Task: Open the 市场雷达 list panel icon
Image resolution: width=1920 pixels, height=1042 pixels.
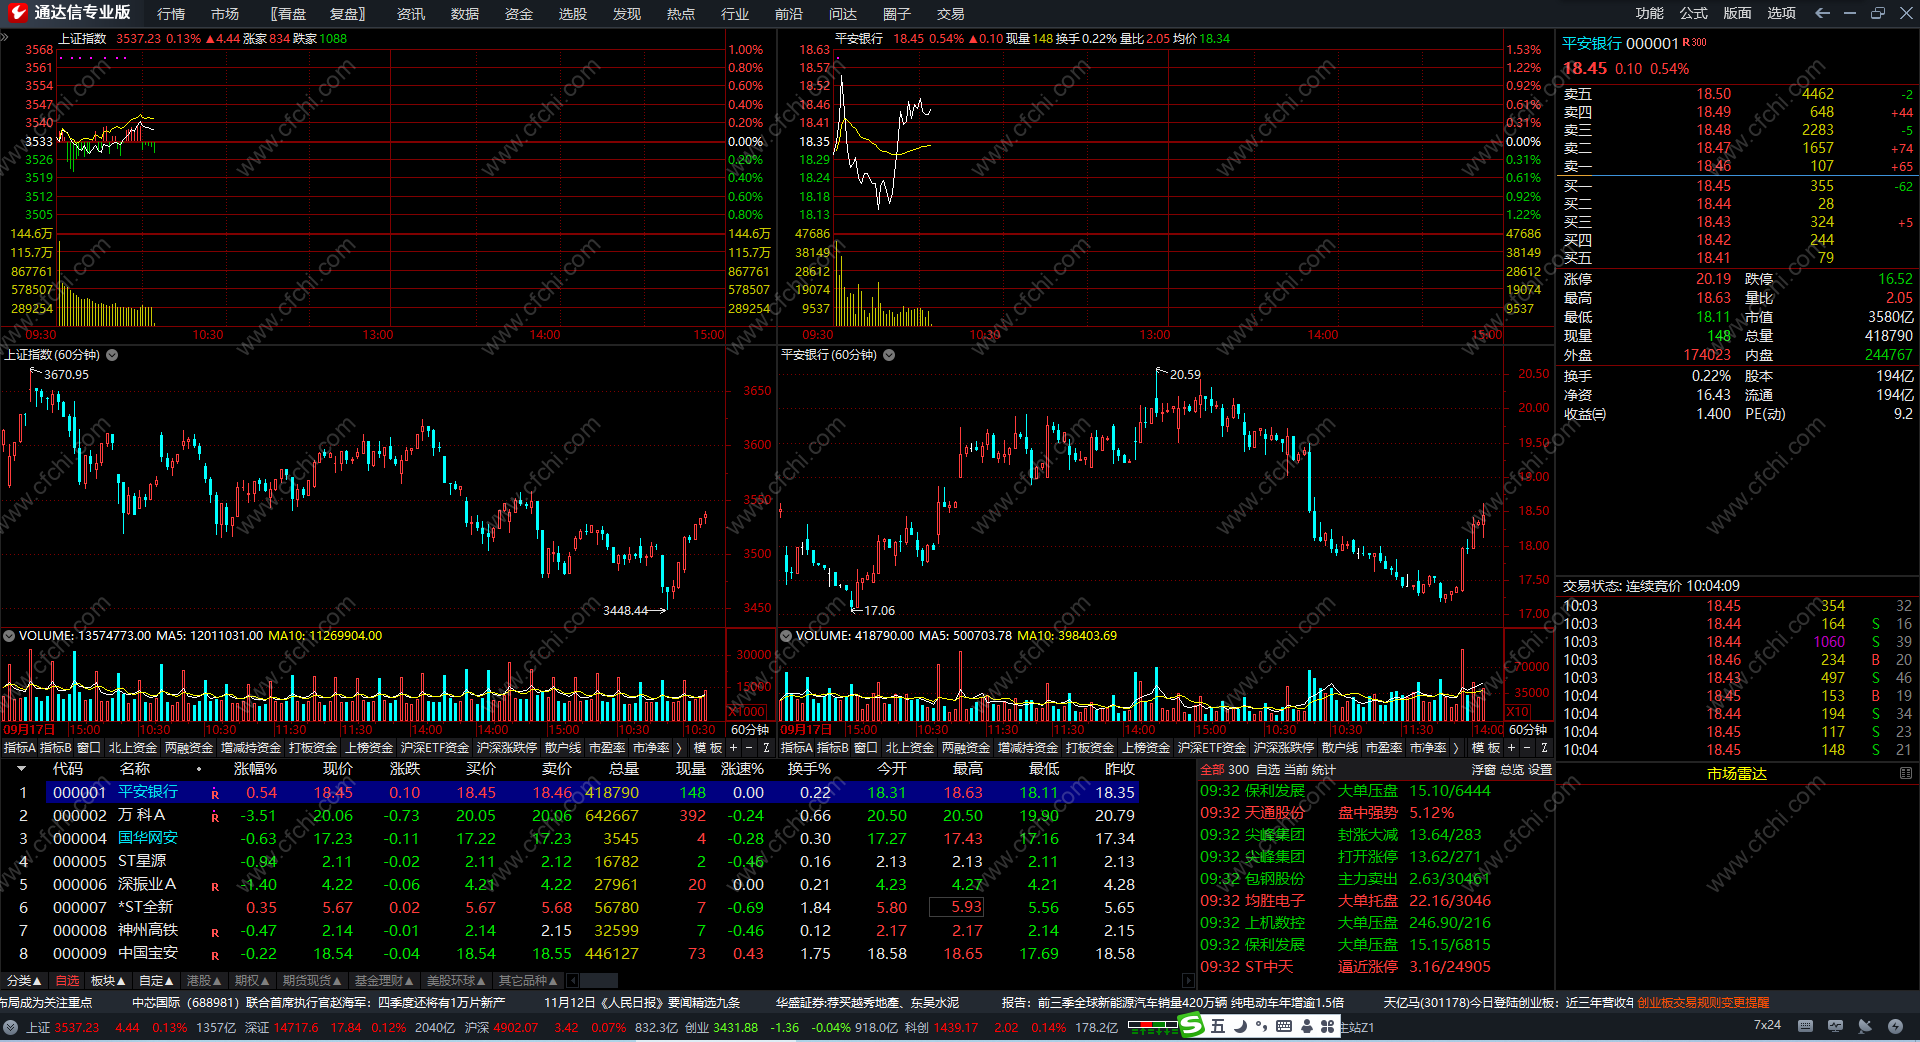Action: [1905, 773]
